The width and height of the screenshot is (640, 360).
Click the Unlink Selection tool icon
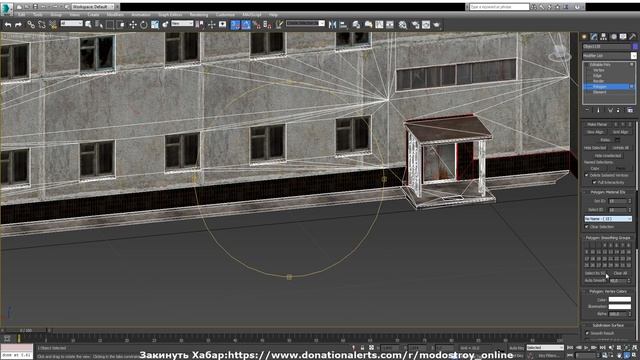click(x=42, y=25)
